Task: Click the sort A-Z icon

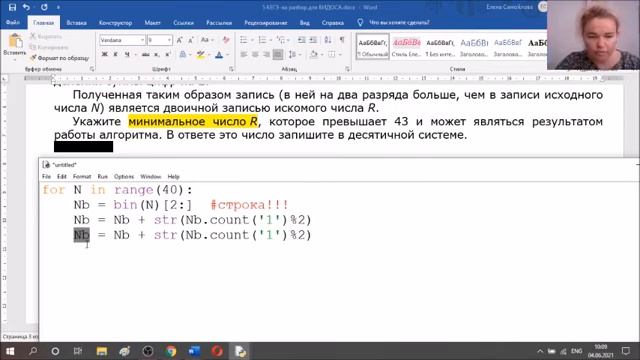Action: pos(328,40)
